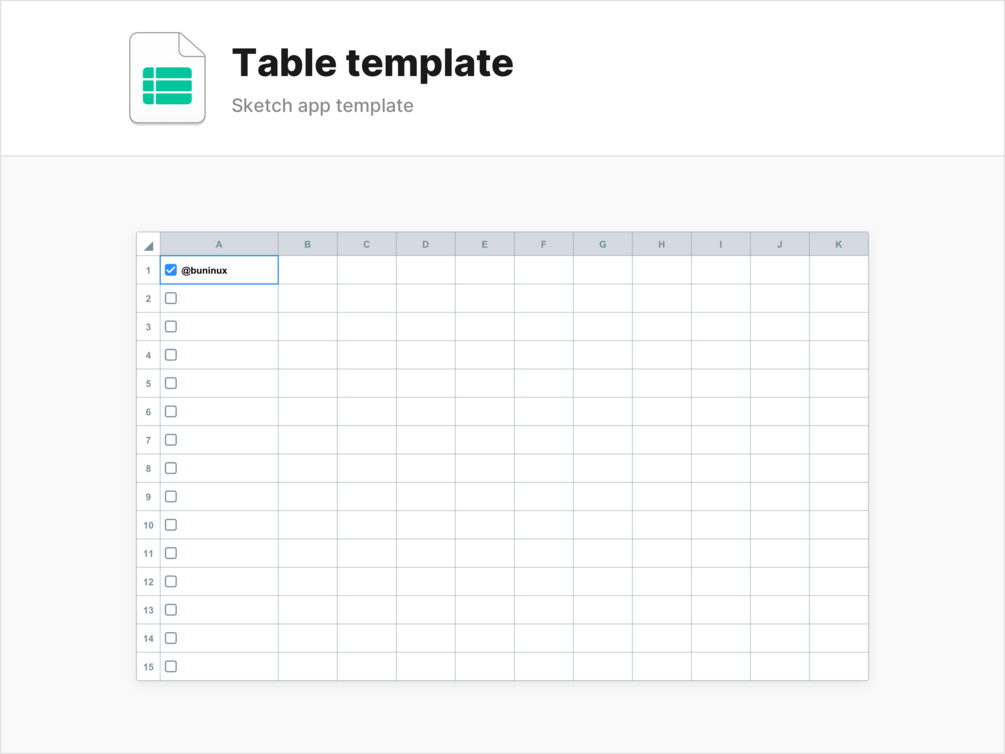Check the box in row 8
Viewport: 1005px width, 754px height.
coord(171,468)
